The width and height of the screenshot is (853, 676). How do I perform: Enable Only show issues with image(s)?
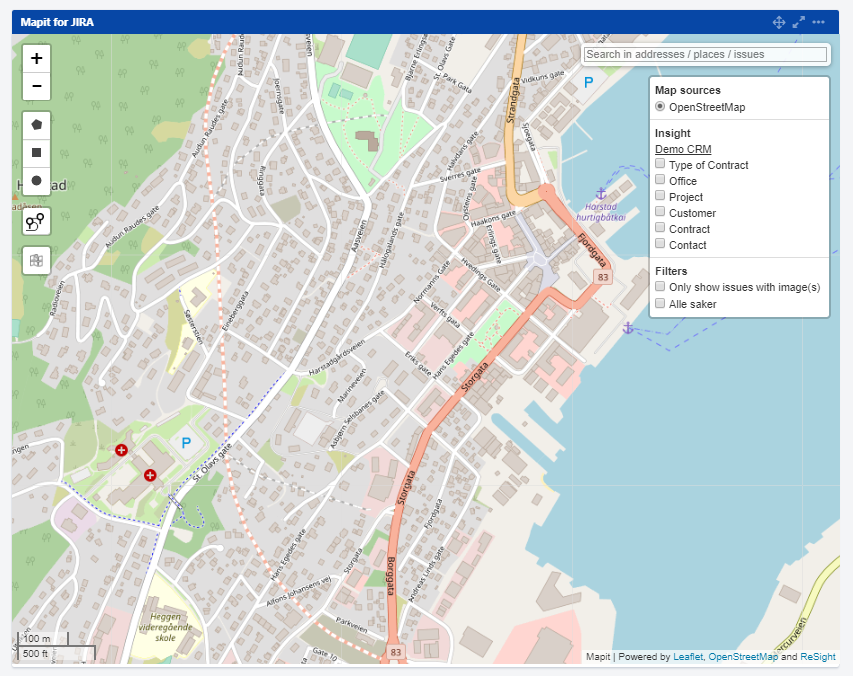tap(660, 287)
